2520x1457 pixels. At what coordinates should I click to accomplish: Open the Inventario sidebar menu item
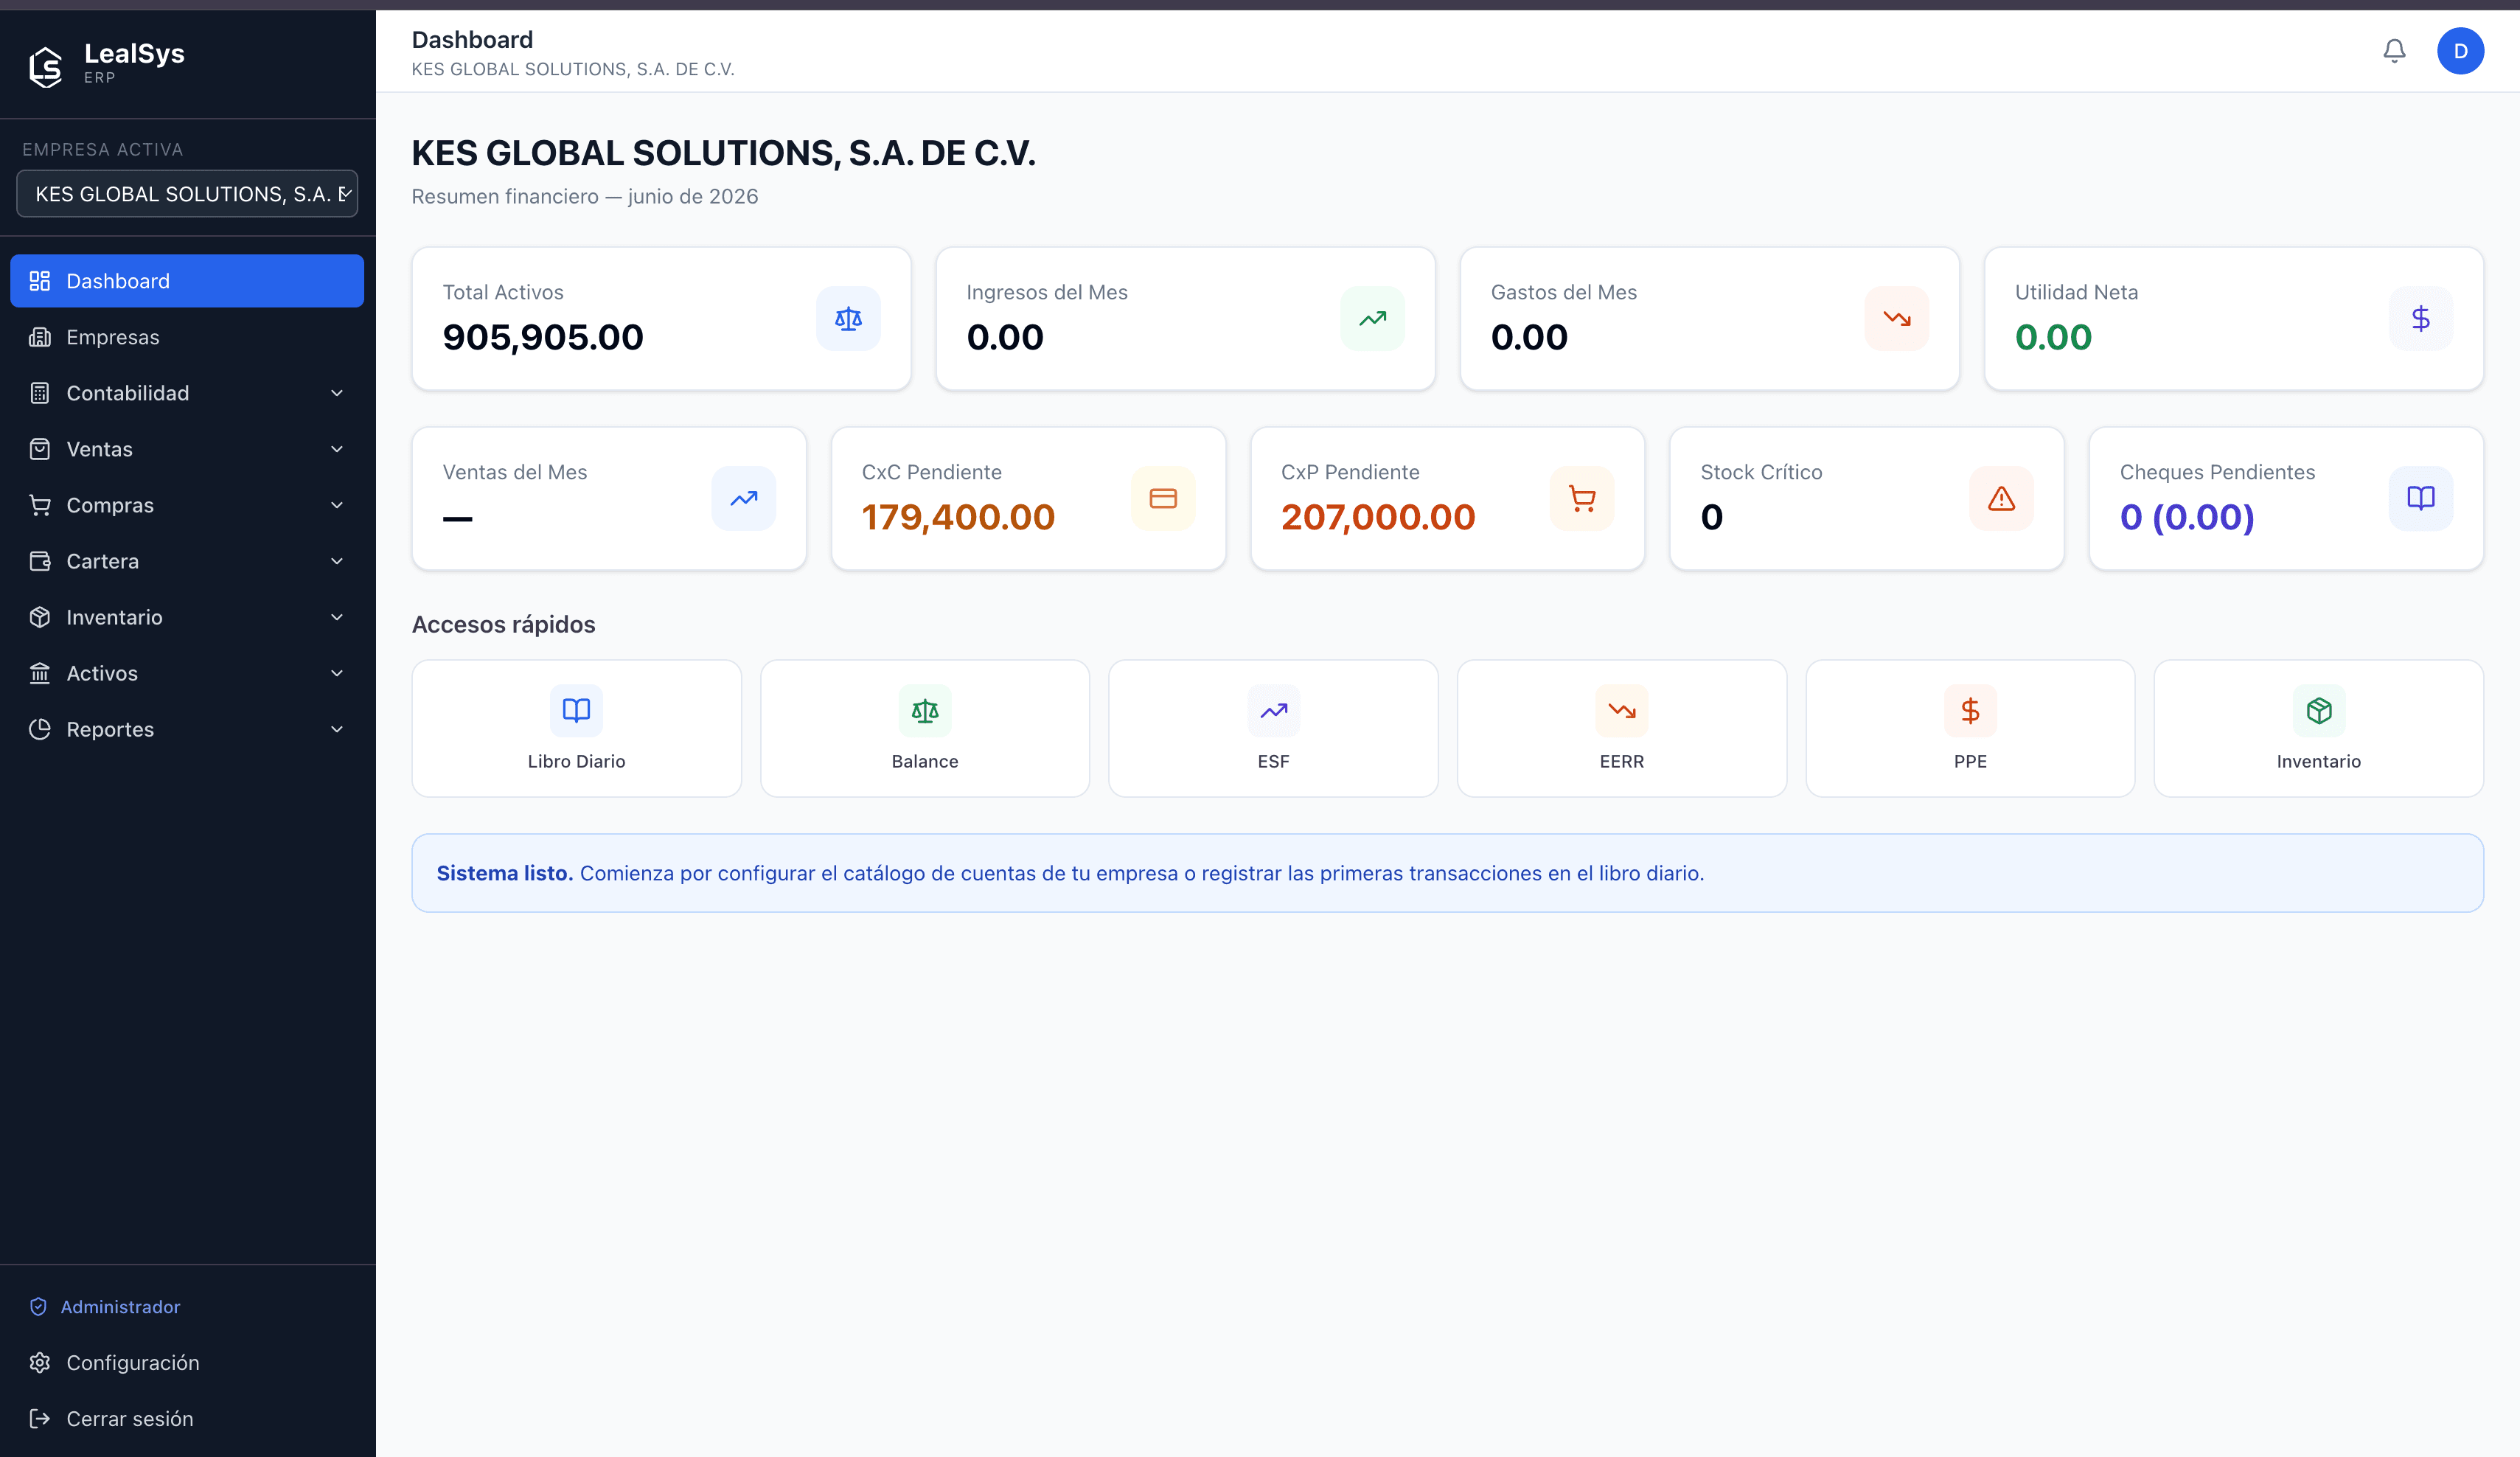[x=187, y=617]
